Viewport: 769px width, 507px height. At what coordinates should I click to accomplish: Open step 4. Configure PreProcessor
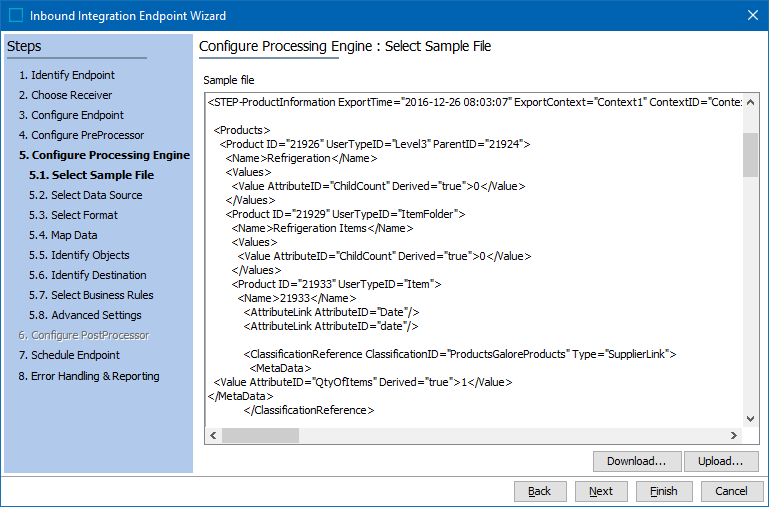pyautogui.click(x=81, y=135)
